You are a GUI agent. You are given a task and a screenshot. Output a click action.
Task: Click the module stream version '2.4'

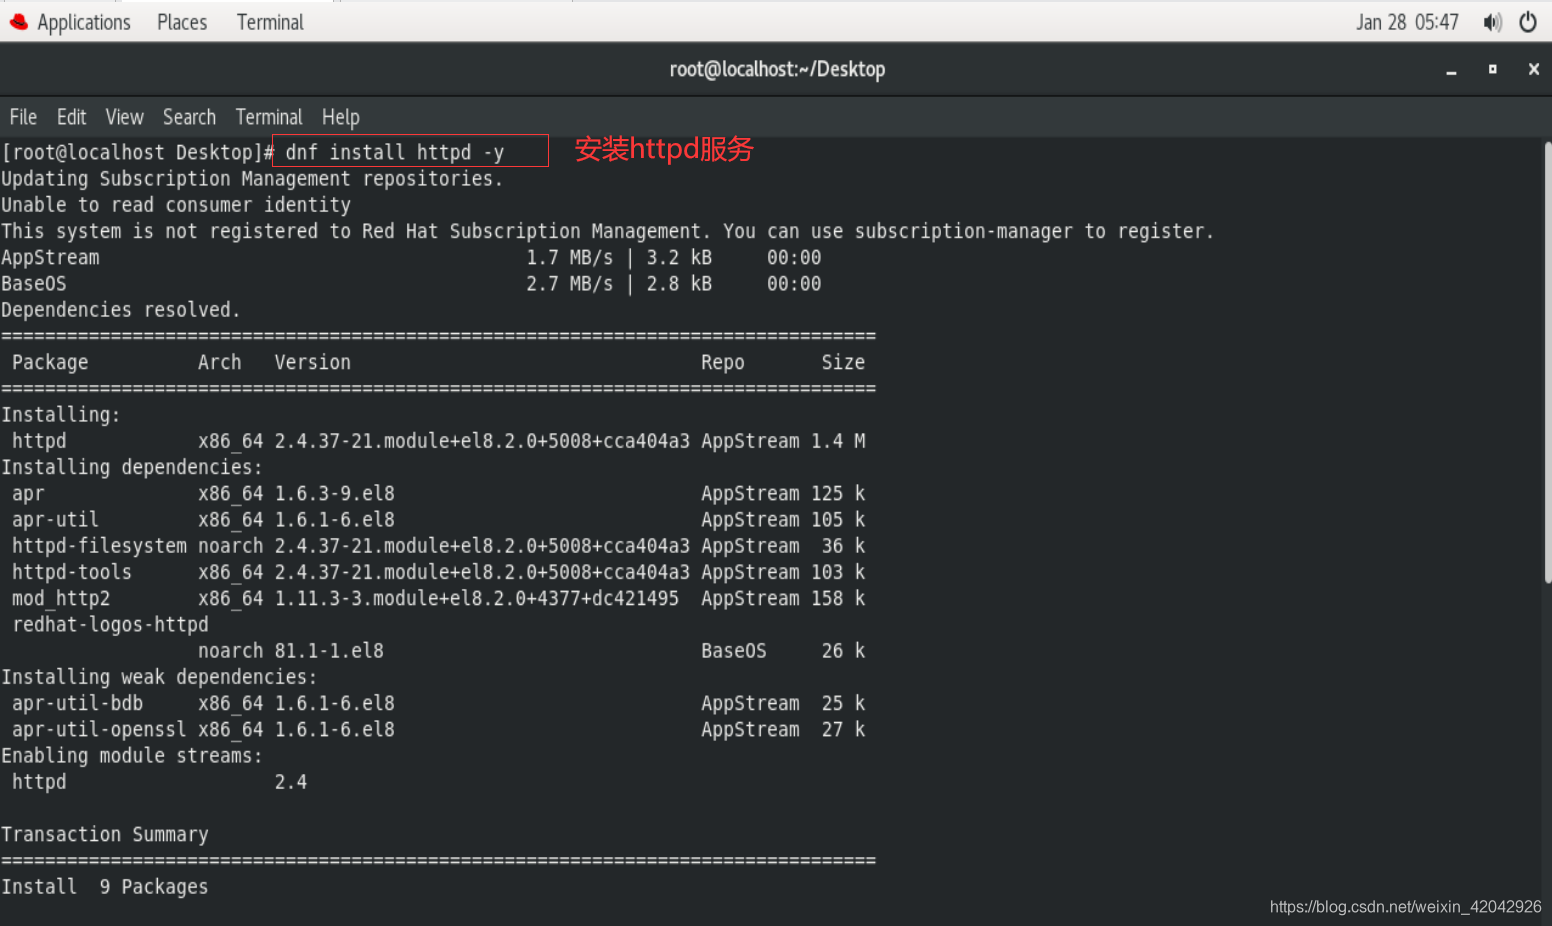[291, 782]
